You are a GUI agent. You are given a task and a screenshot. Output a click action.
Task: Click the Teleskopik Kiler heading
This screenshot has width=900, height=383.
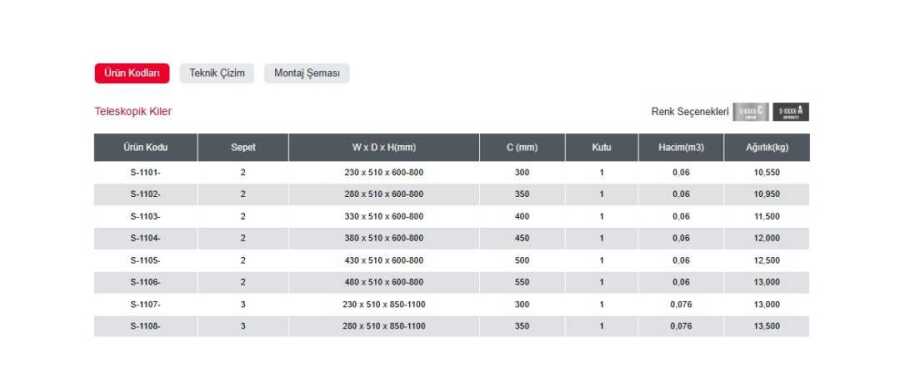pos(133,111)
